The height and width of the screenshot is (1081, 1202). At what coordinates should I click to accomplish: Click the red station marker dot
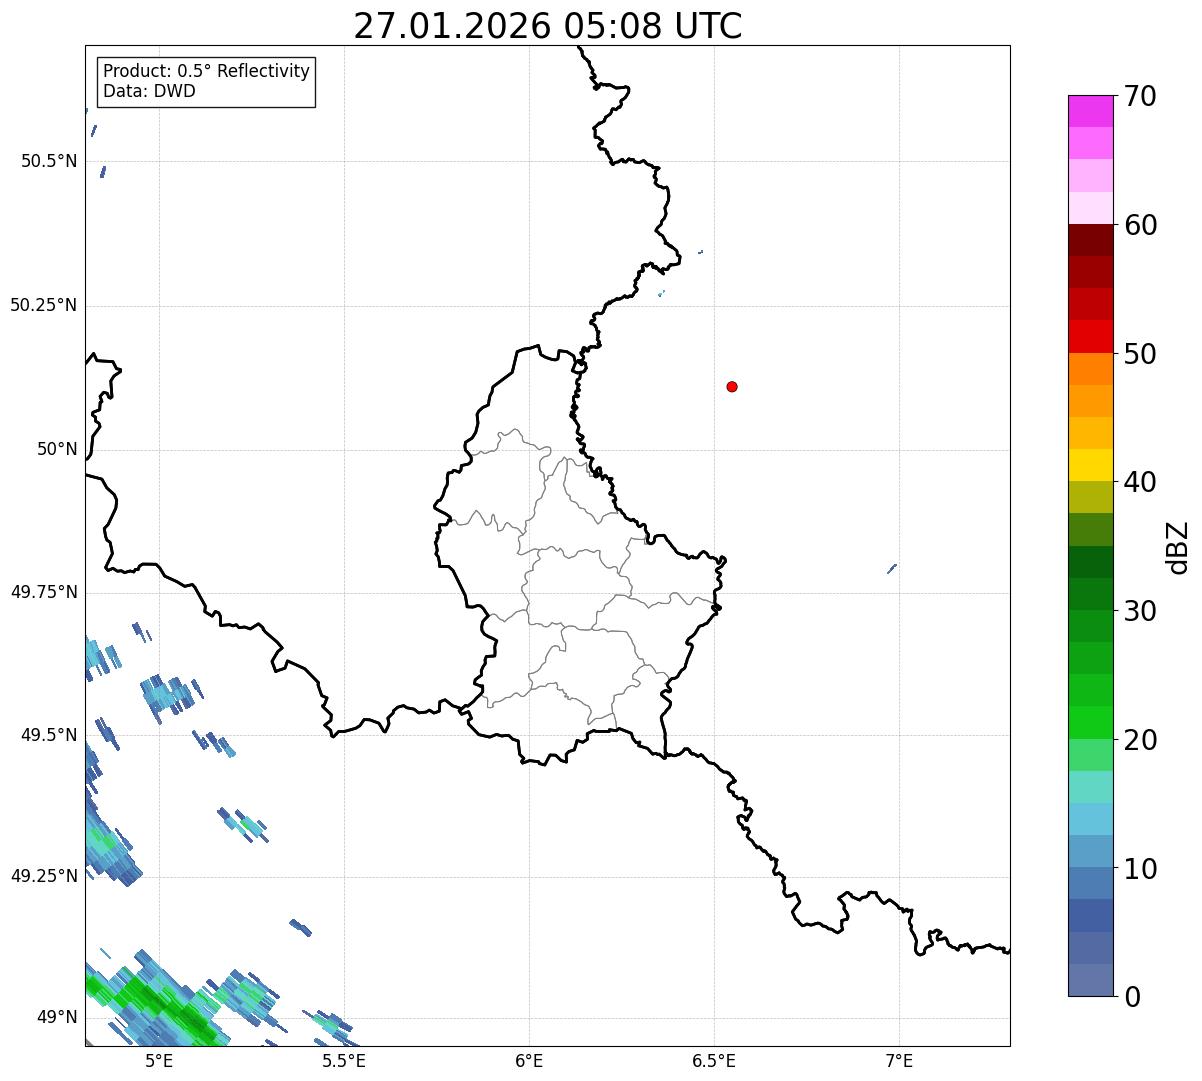[732, 386]
